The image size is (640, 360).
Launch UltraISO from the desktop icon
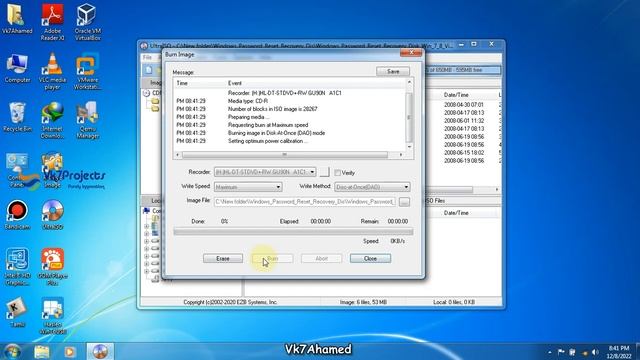[52, 215]
